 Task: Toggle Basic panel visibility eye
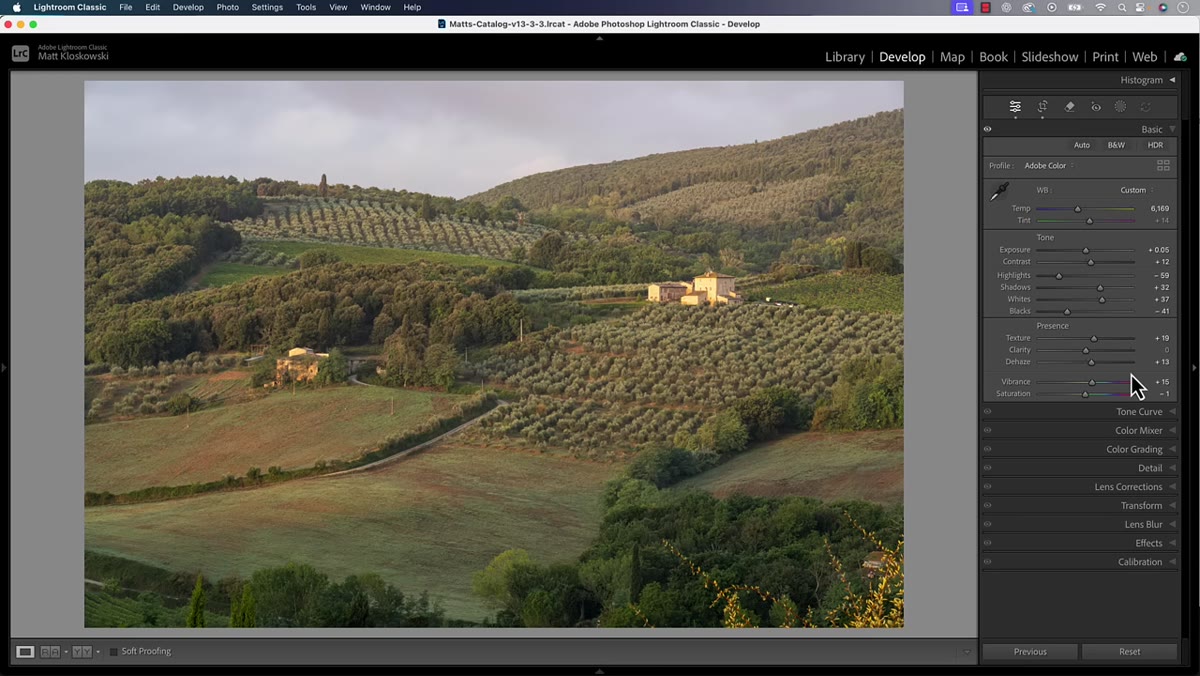coord(987,129)
